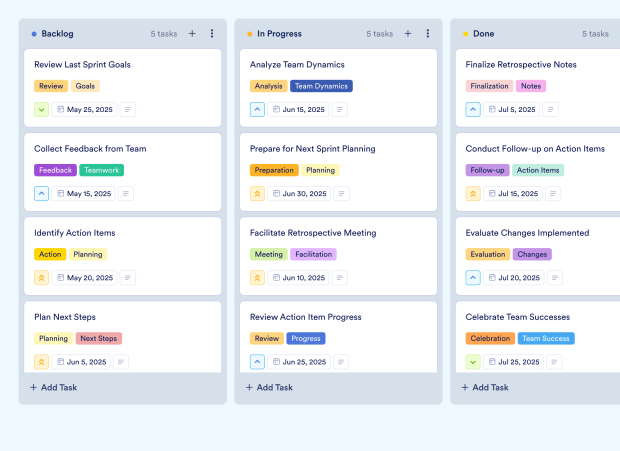Change low priority on Review Last Sprint Goals
Image resolution: width=620 pixels, height=451 pixels.
click(x=42, y=109)
